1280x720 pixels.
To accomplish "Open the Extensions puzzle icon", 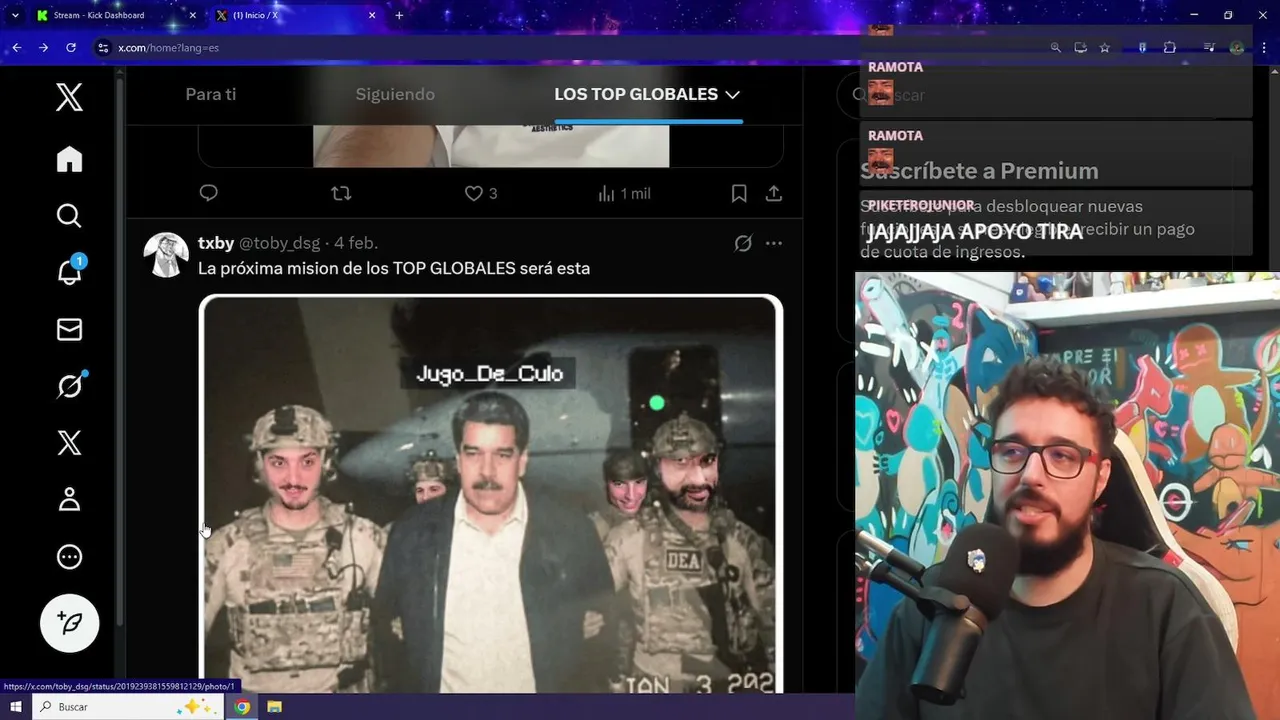I will 1169,47.
